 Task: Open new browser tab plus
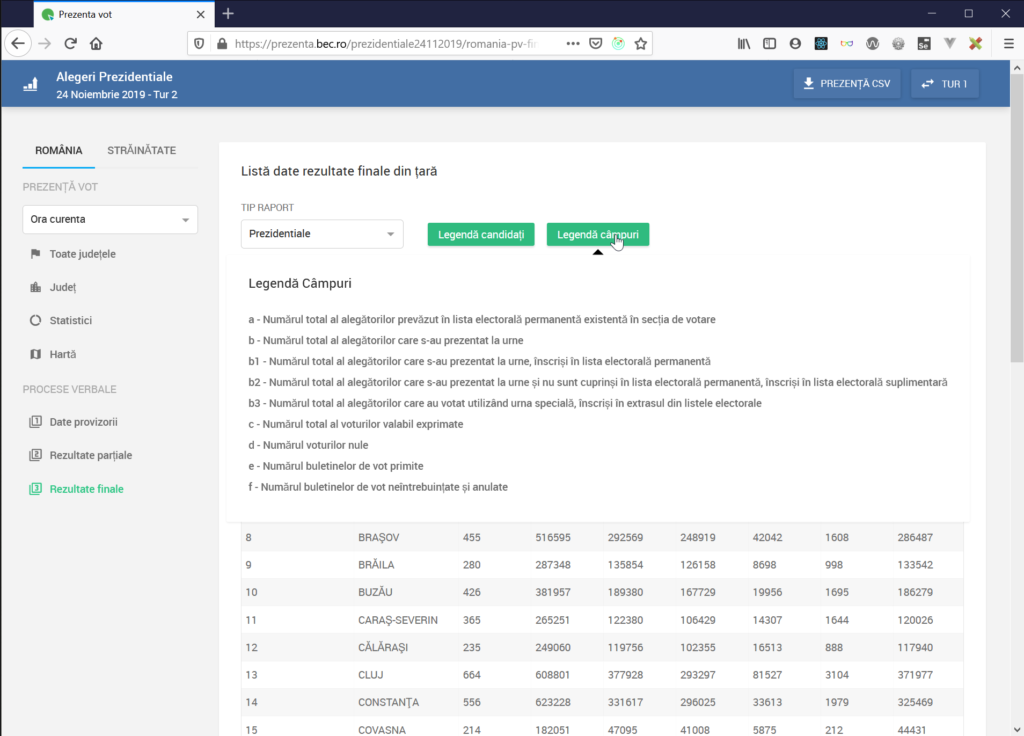(228, 14)
